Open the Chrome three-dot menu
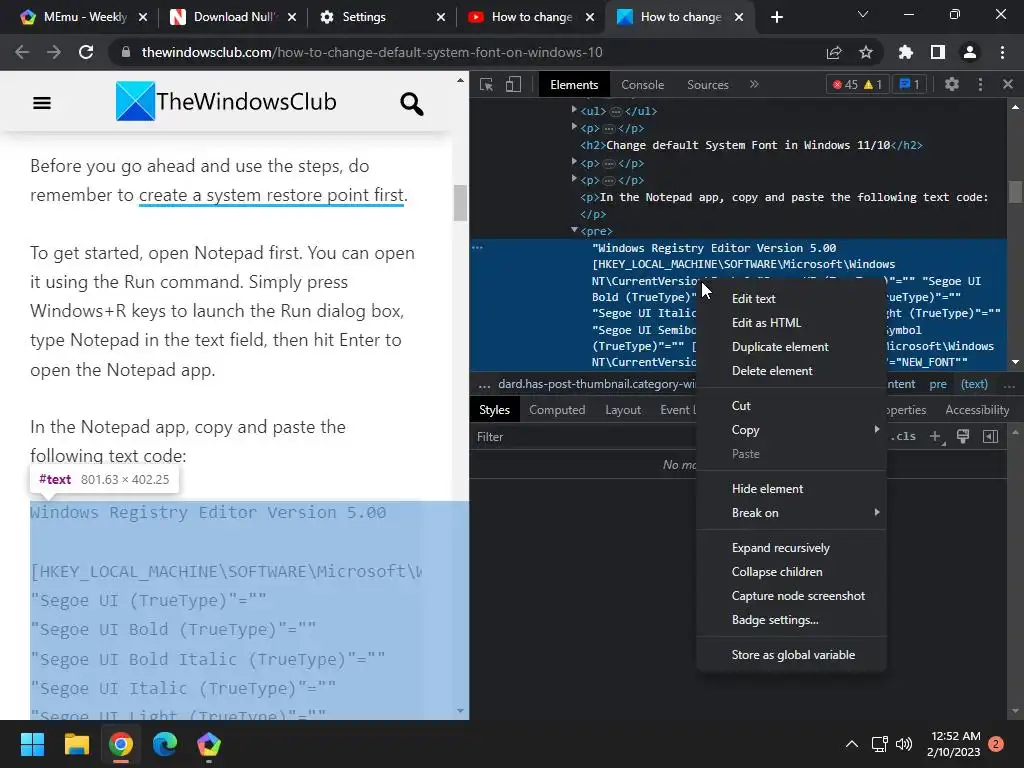This screenshot has width=1024, height=768. 1002,52
